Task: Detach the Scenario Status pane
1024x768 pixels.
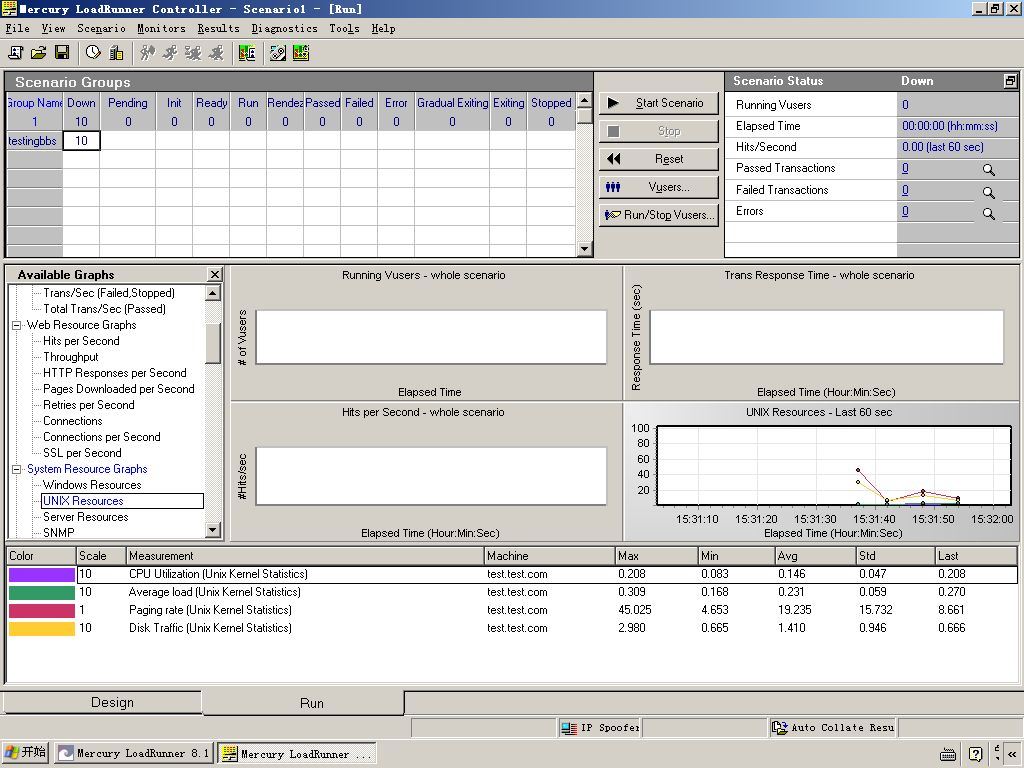Action: point(1010,81)
